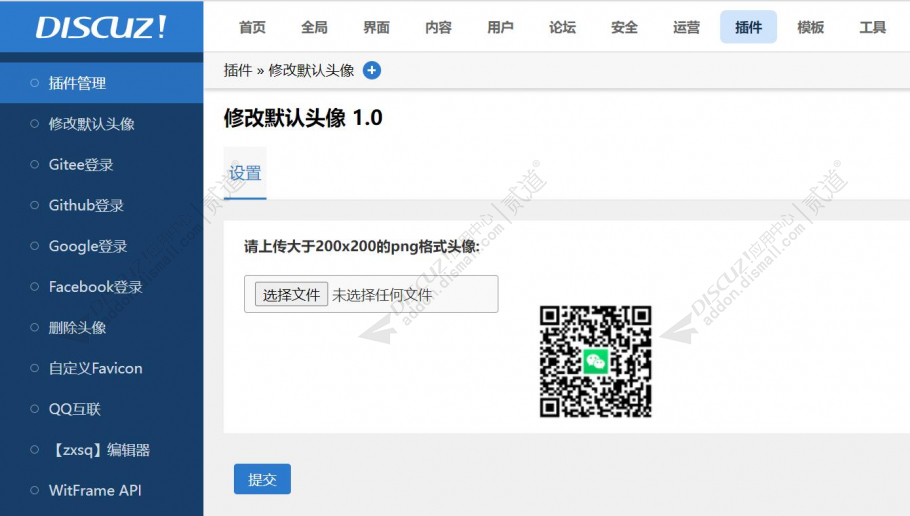Screen dimensions: 910x516
Task: Open the 运营 menu
Action: [x=687, y=27]
